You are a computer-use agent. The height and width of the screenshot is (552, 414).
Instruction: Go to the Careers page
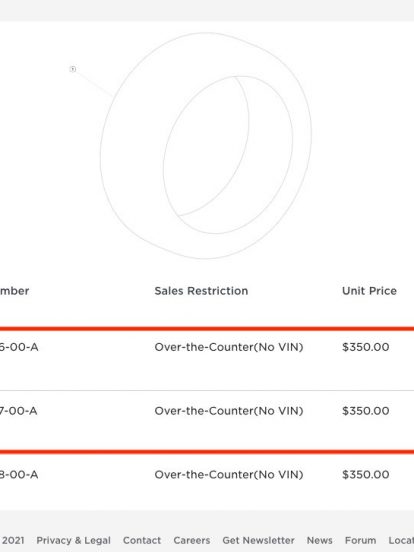[192, 540]
